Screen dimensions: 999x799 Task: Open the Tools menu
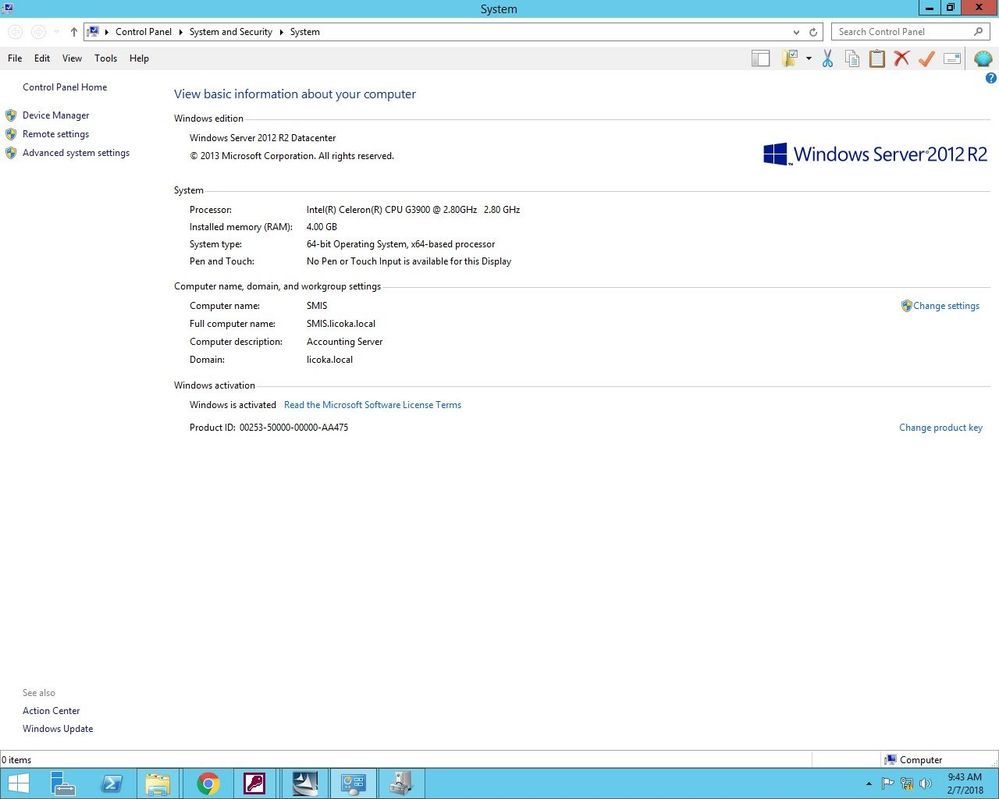pos(106,58)
